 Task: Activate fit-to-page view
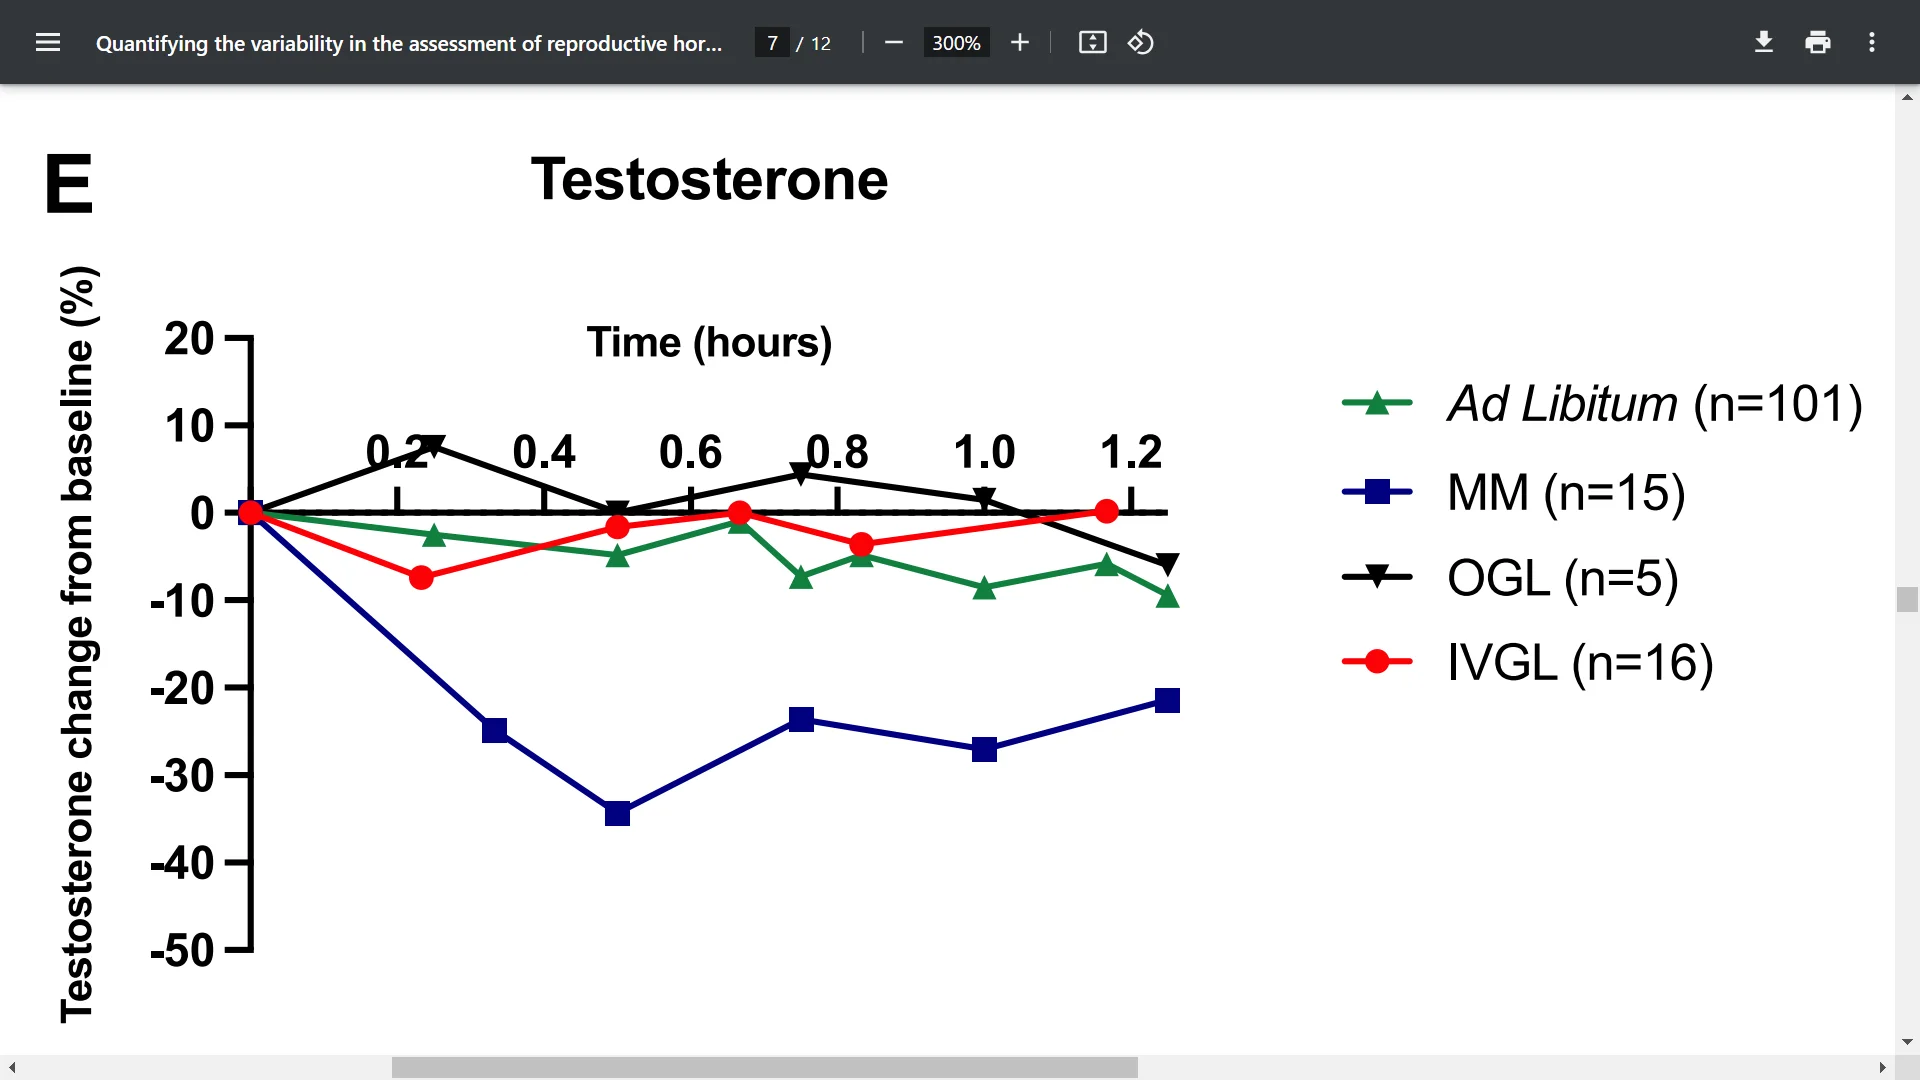[1092, 42]
